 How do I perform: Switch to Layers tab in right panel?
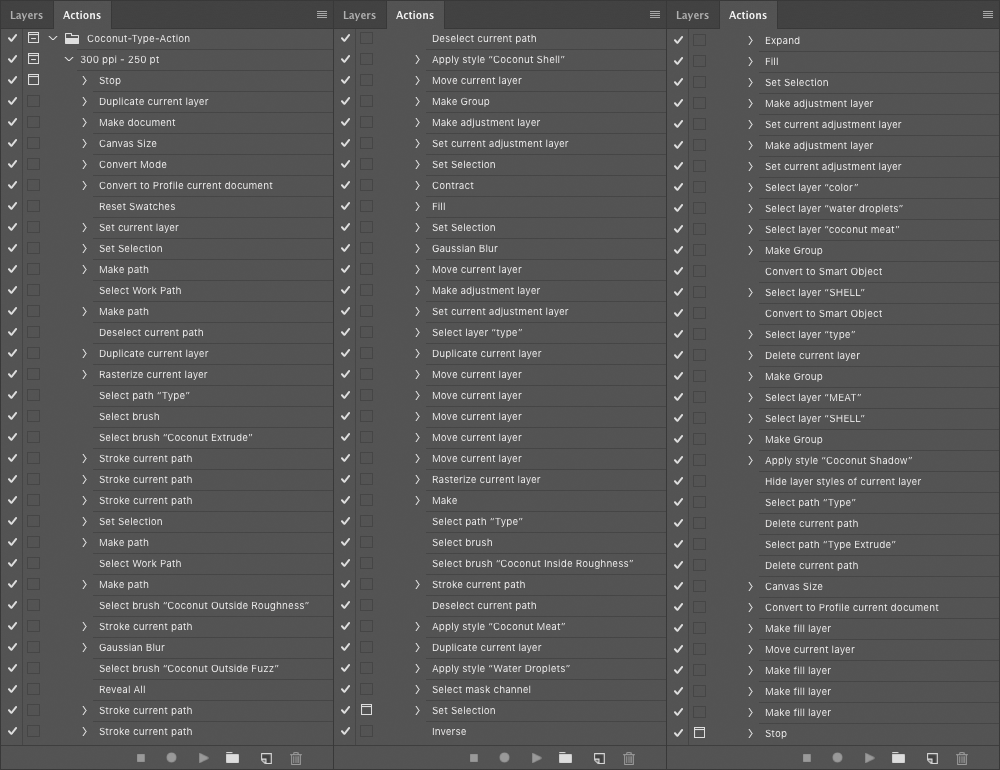point(692,15)
